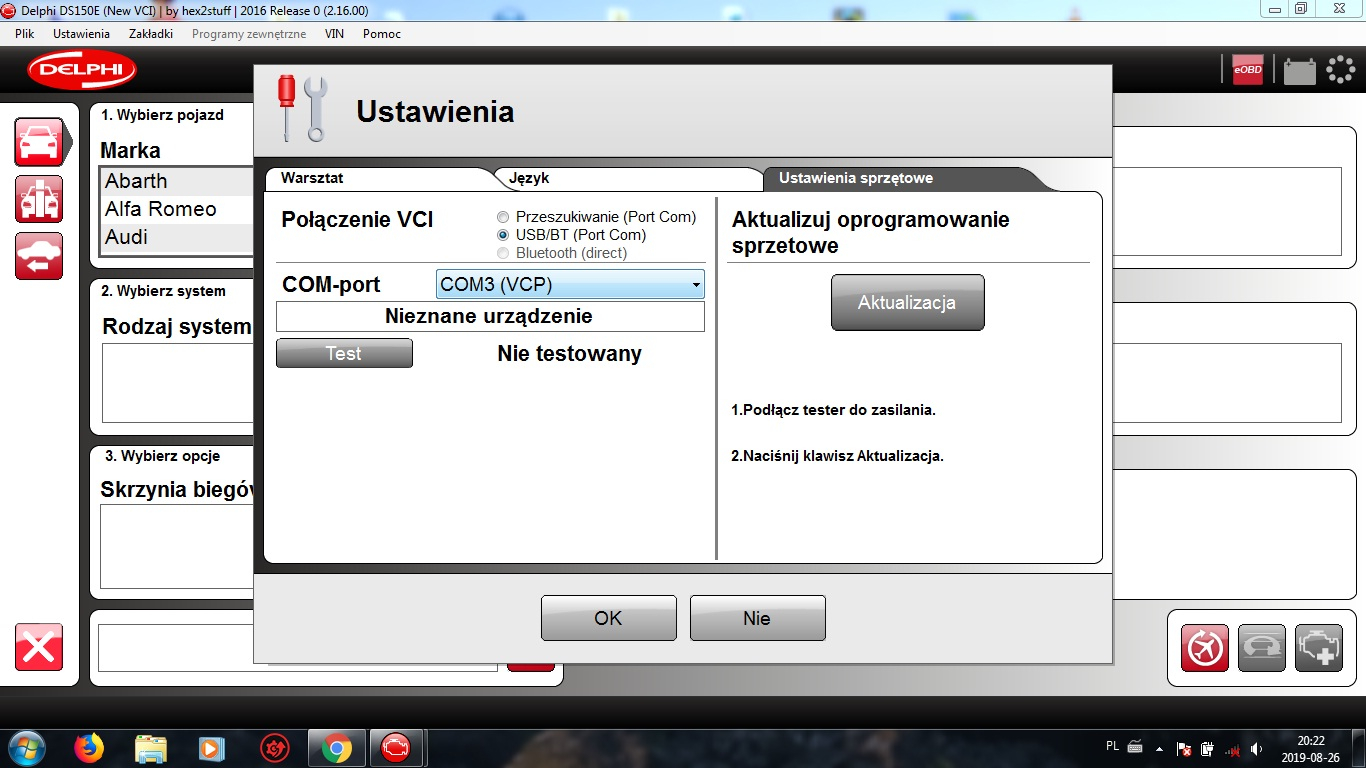Click the car with back arrow sidebar icon
This screenshot has width=1366, height=768.
point(39,256)
